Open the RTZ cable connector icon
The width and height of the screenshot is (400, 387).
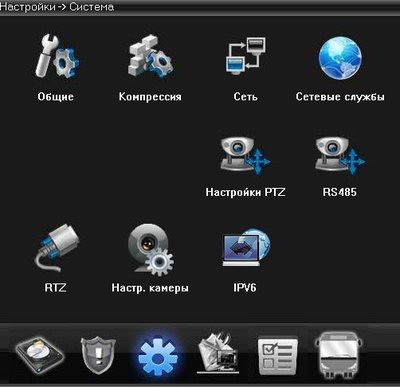(56, 247)
